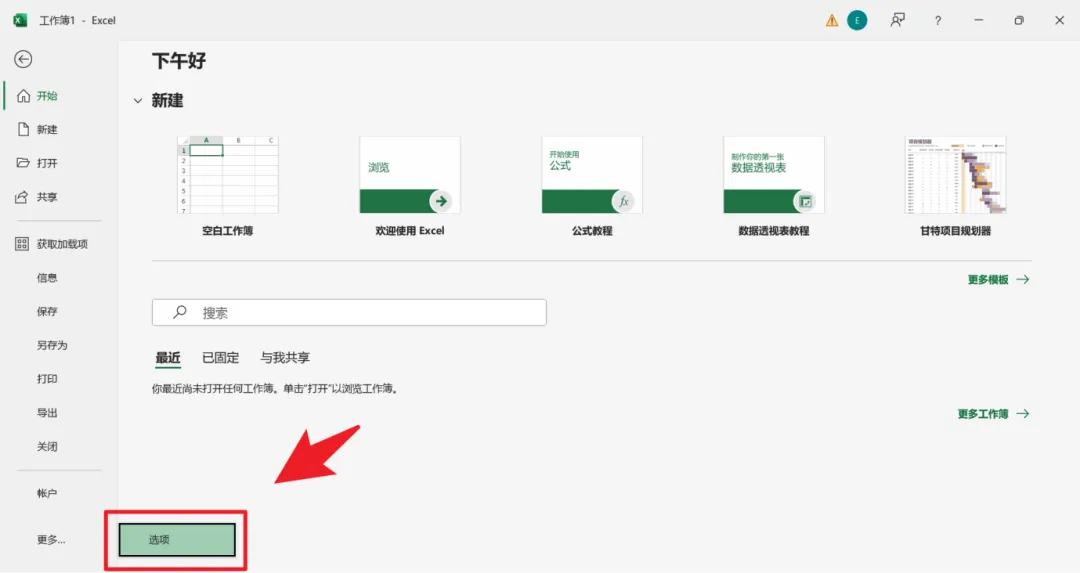Click the 新建 document icon
1080x573 pixels.
23,129
